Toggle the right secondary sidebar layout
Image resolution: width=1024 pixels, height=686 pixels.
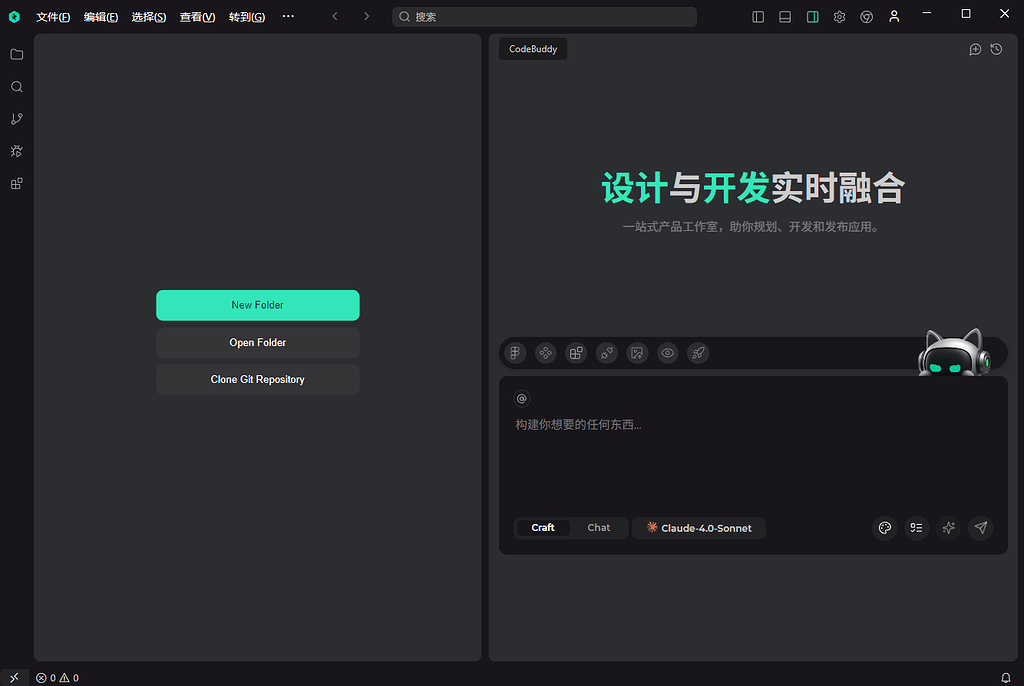[x=813, y=17]
